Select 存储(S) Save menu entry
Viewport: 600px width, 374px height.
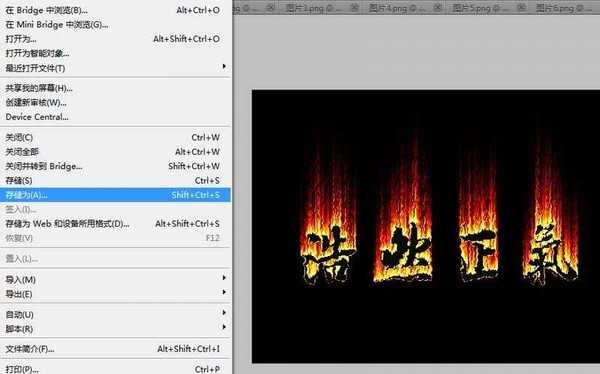[115, 181]
